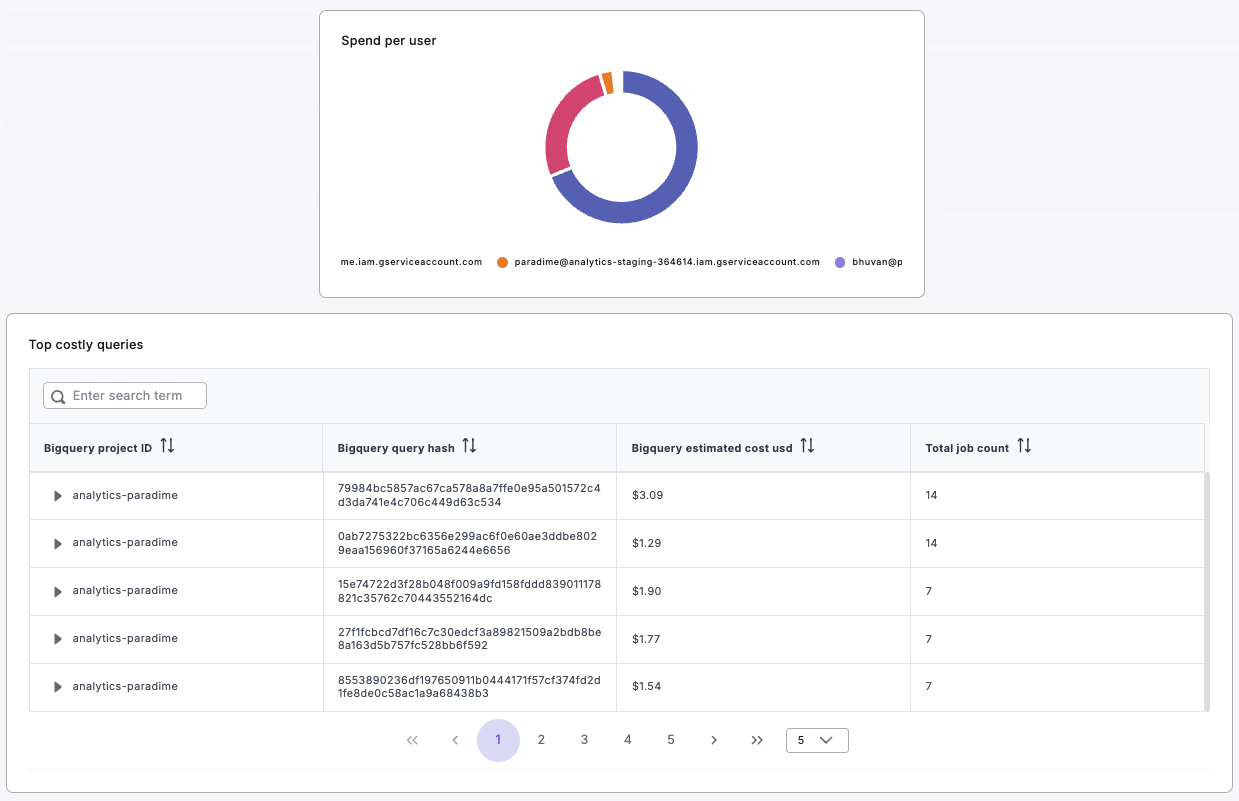Viewport: 1239px width, 801px height.
Task: Go to previous page arrow
Action: click(455, 740)
